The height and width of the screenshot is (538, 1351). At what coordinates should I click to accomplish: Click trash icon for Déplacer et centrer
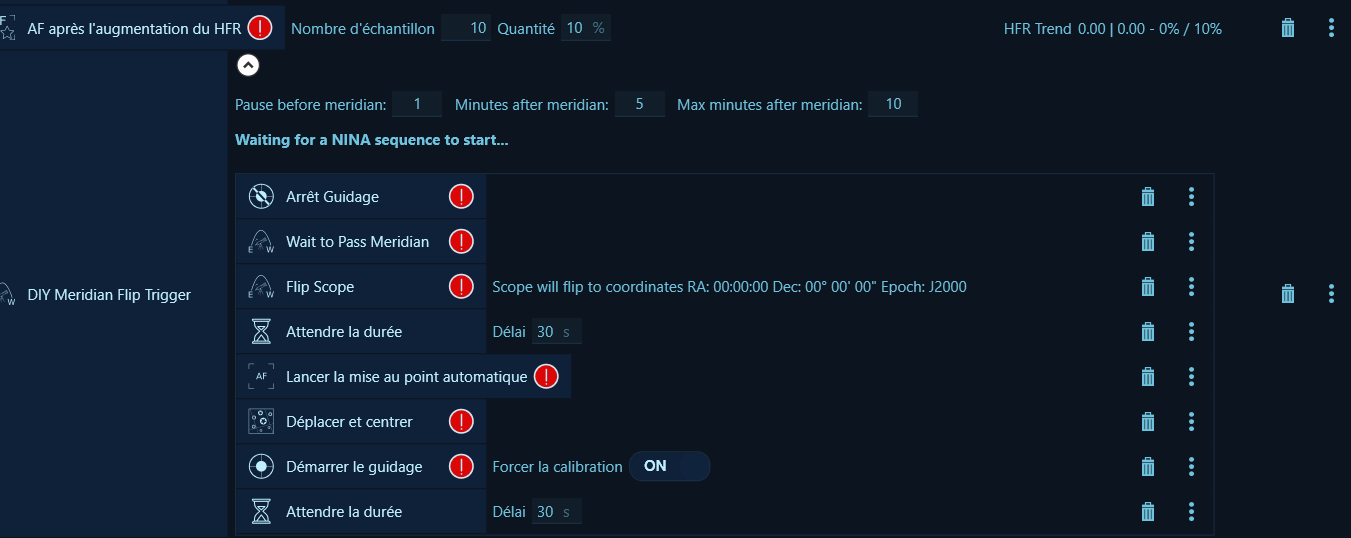pos(1148,422)
